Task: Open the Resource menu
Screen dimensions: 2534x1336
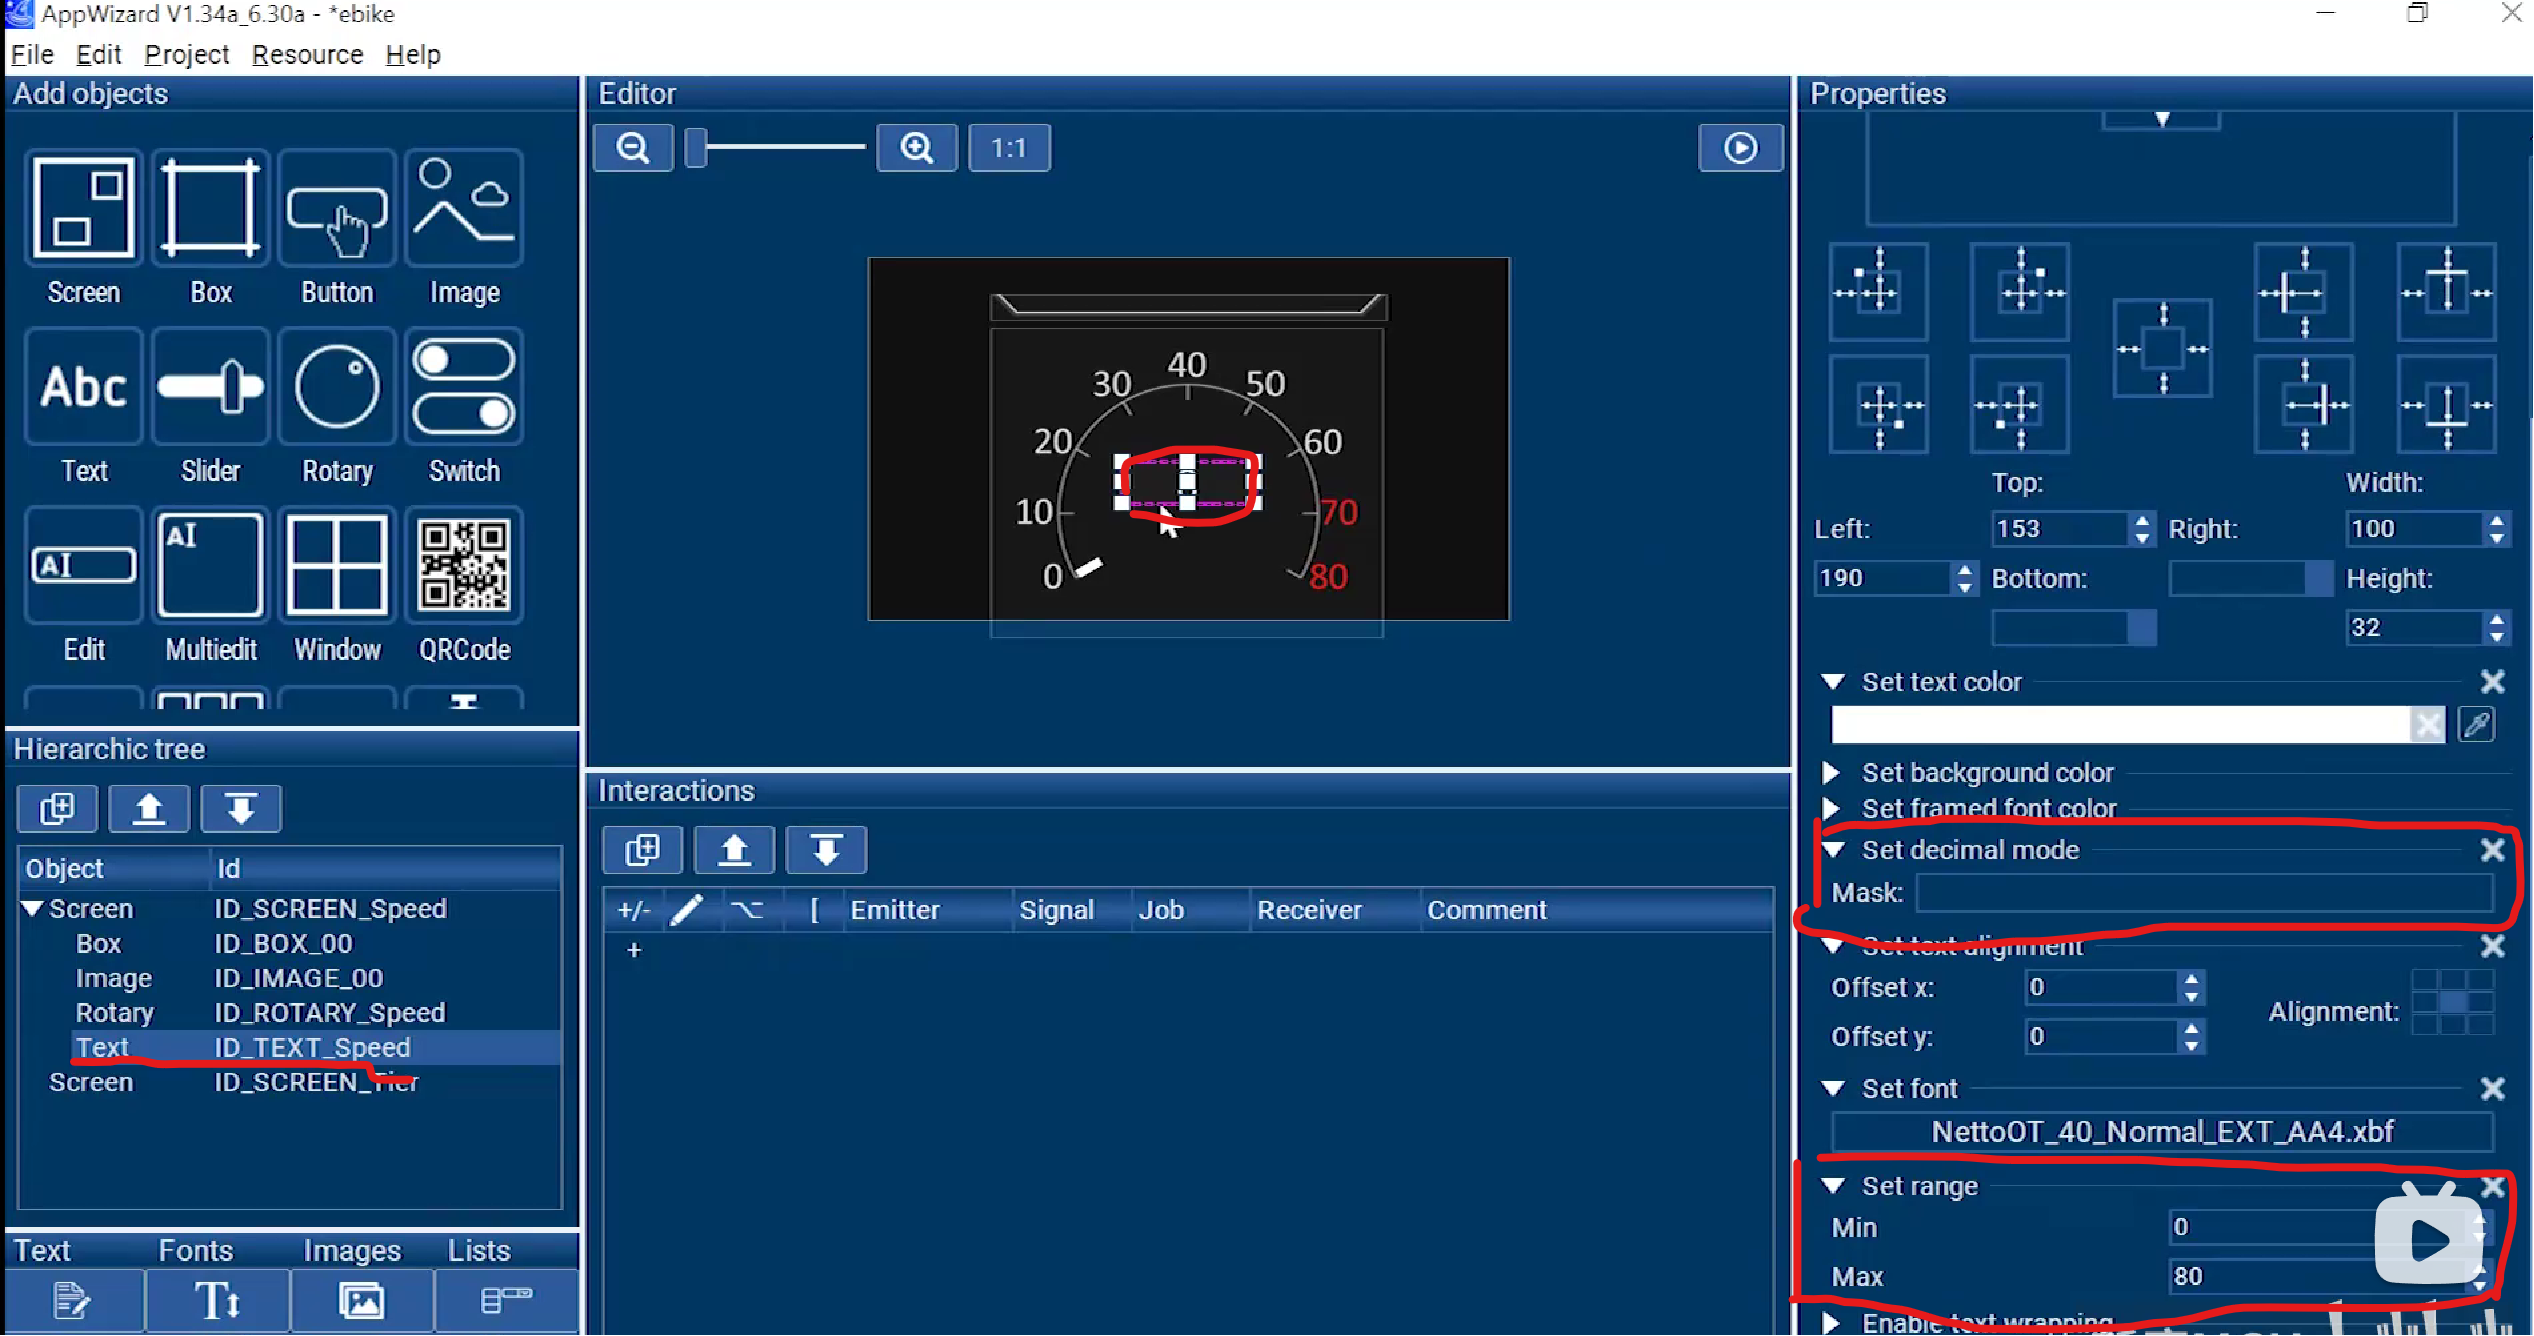Action: (x=307, y=55)
